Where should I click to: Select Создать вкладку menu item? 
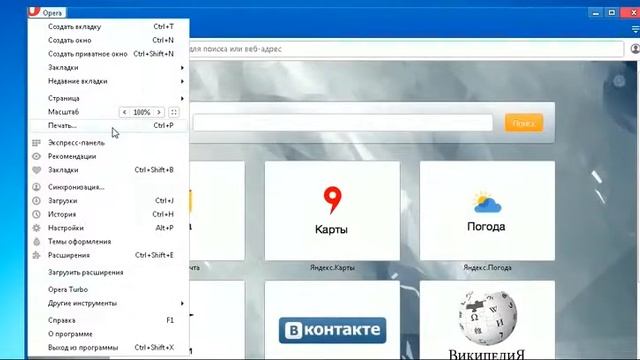(109, 27)
